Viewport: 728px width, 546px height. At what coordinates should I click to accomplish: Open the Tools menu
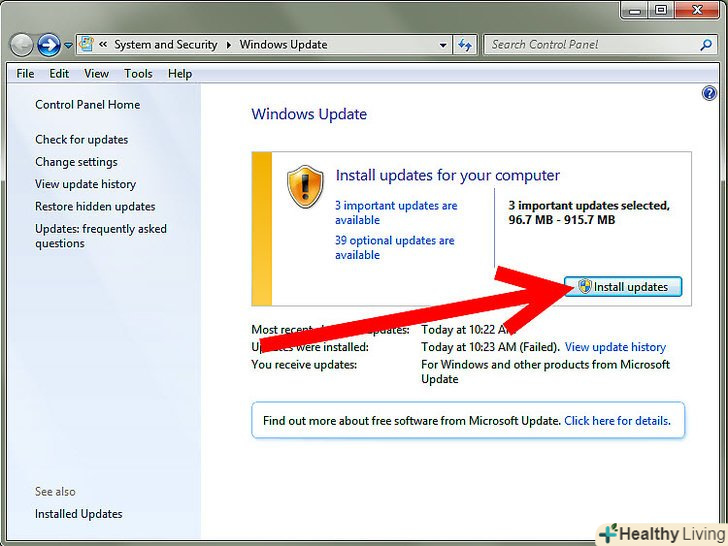pos(138,74)
